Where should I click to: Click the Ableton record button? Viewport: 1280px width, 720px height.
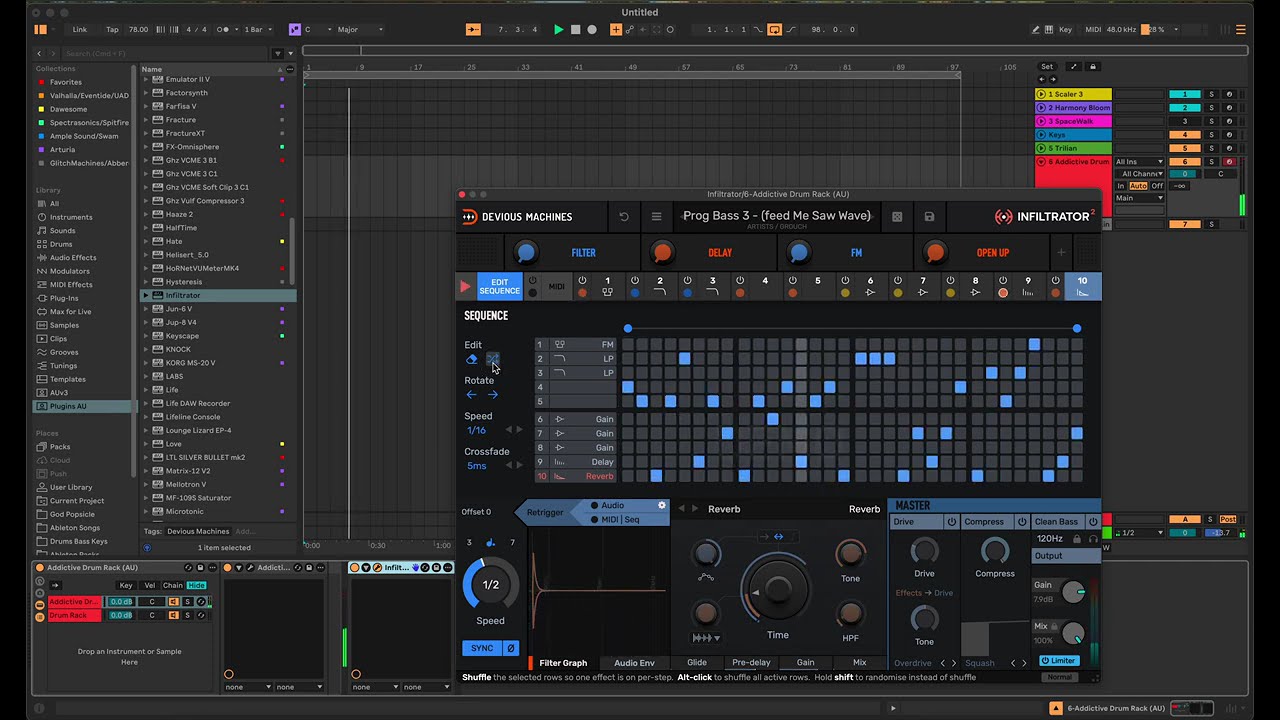click(592, 29)
